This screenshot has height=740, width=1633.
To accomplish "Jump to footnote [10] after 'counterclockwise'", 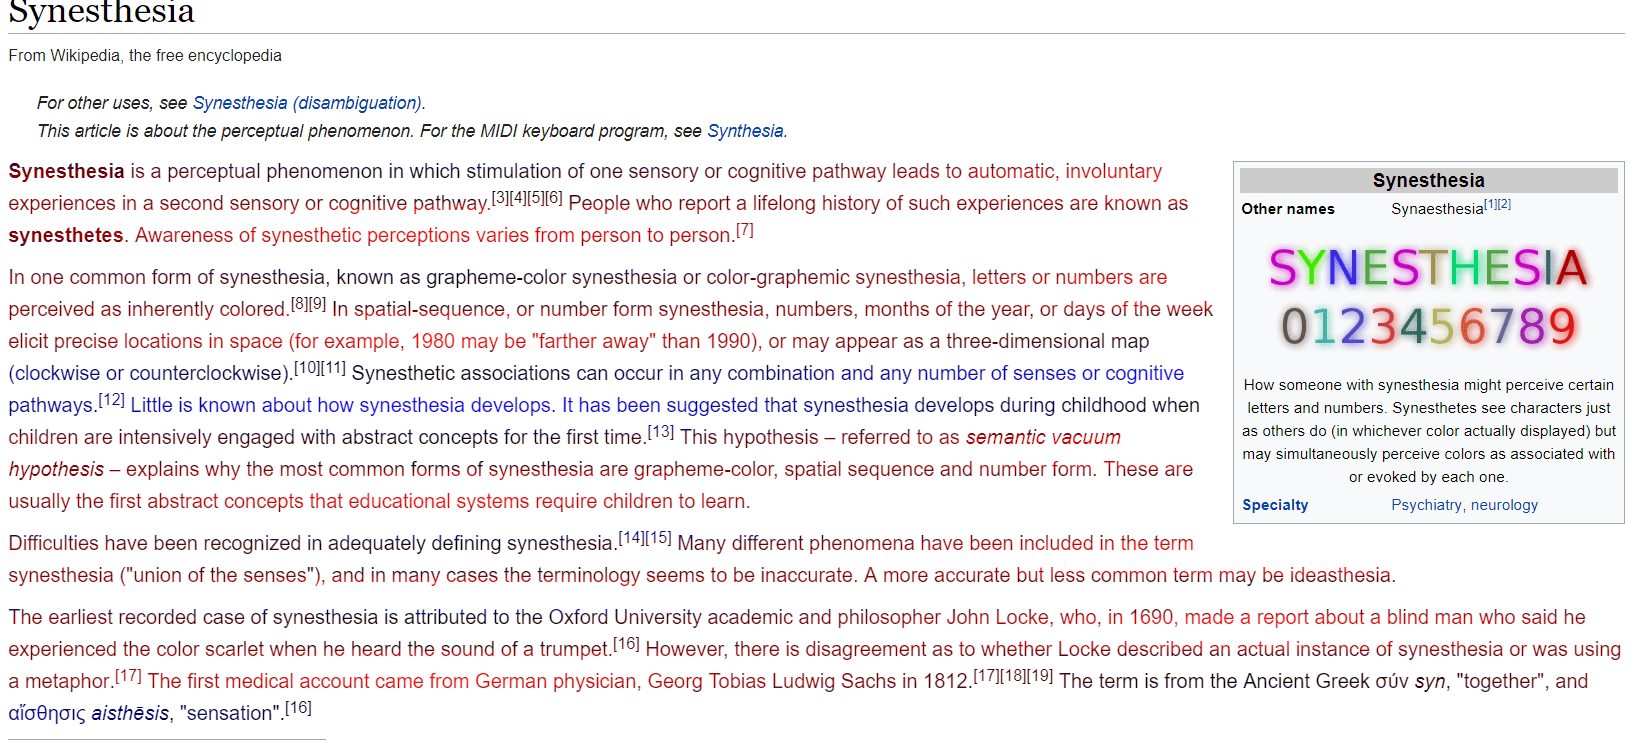I will click(307, 367).
